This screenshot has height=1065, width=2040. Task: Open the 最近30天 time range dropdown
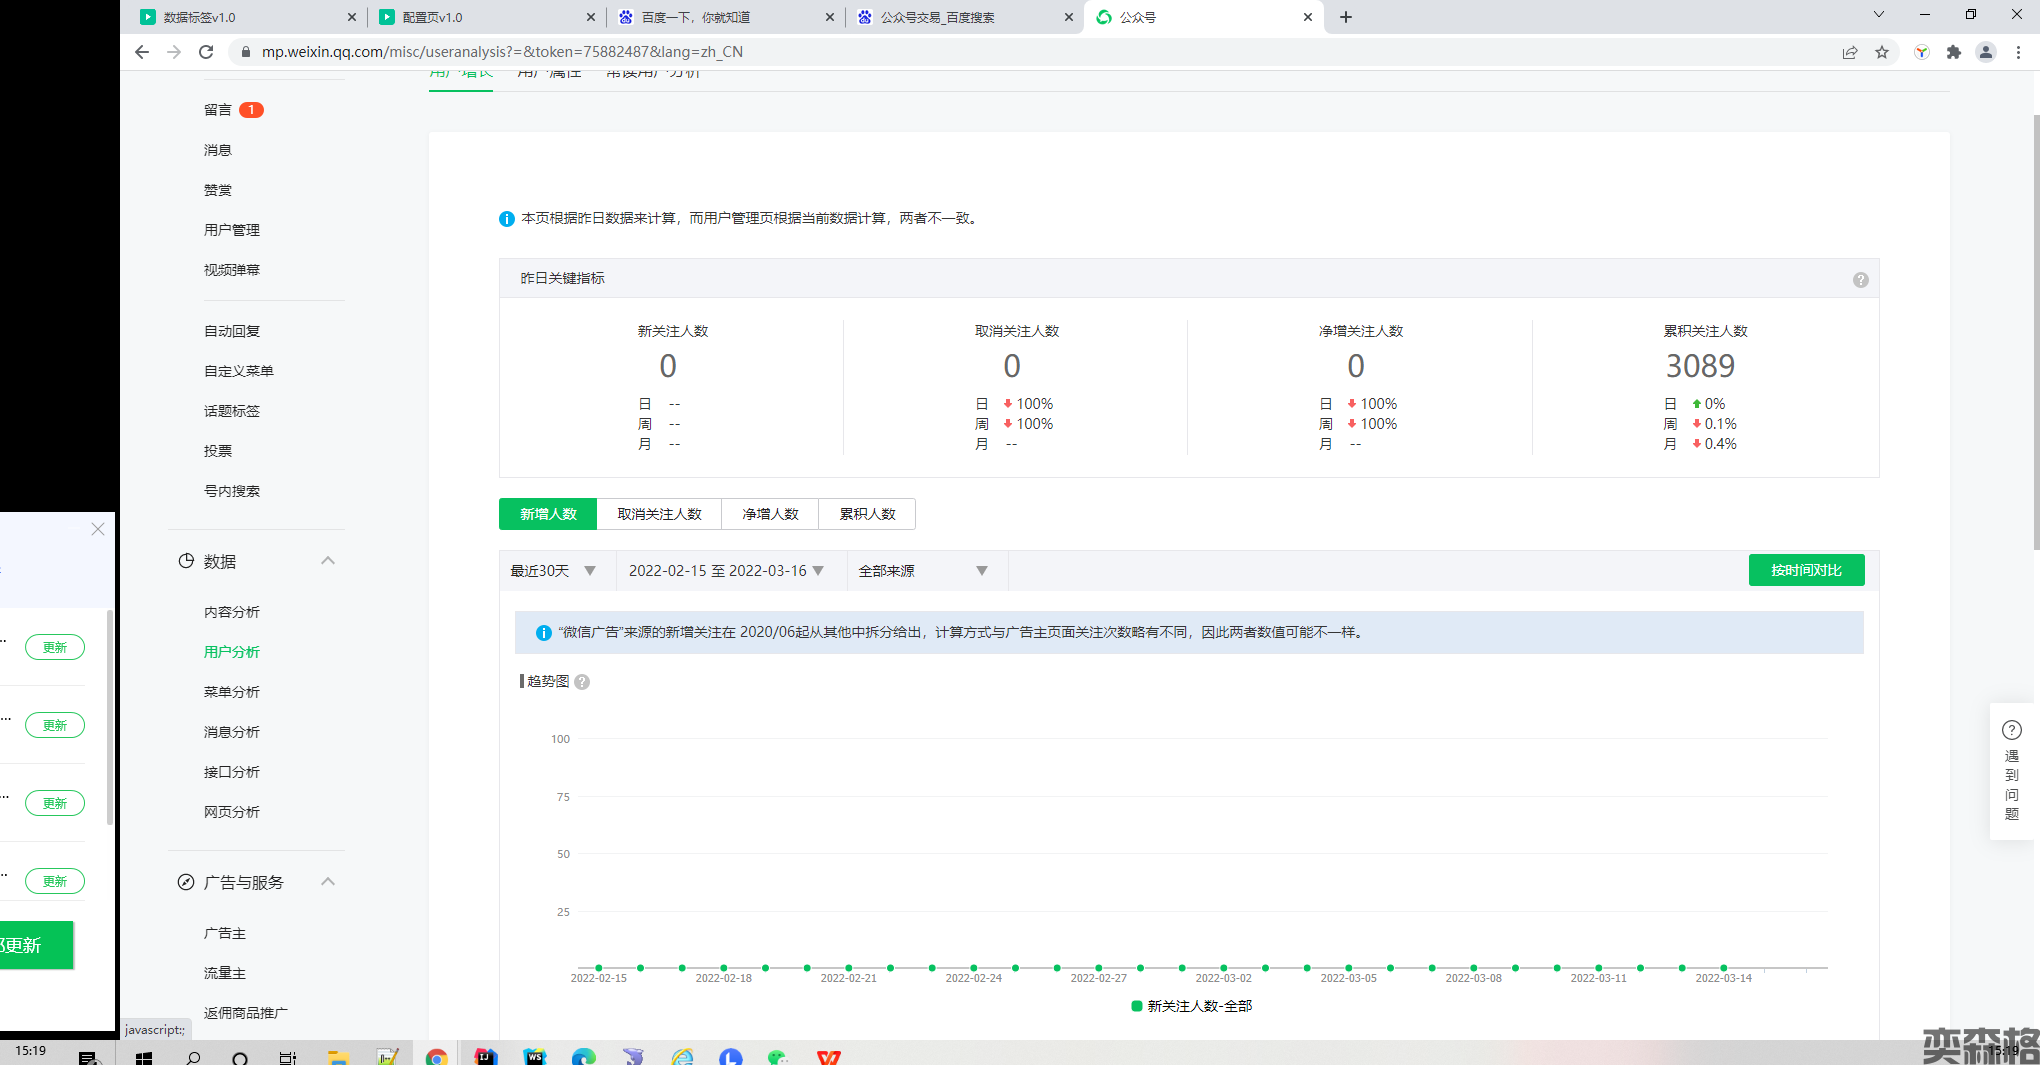click(554, 571)
